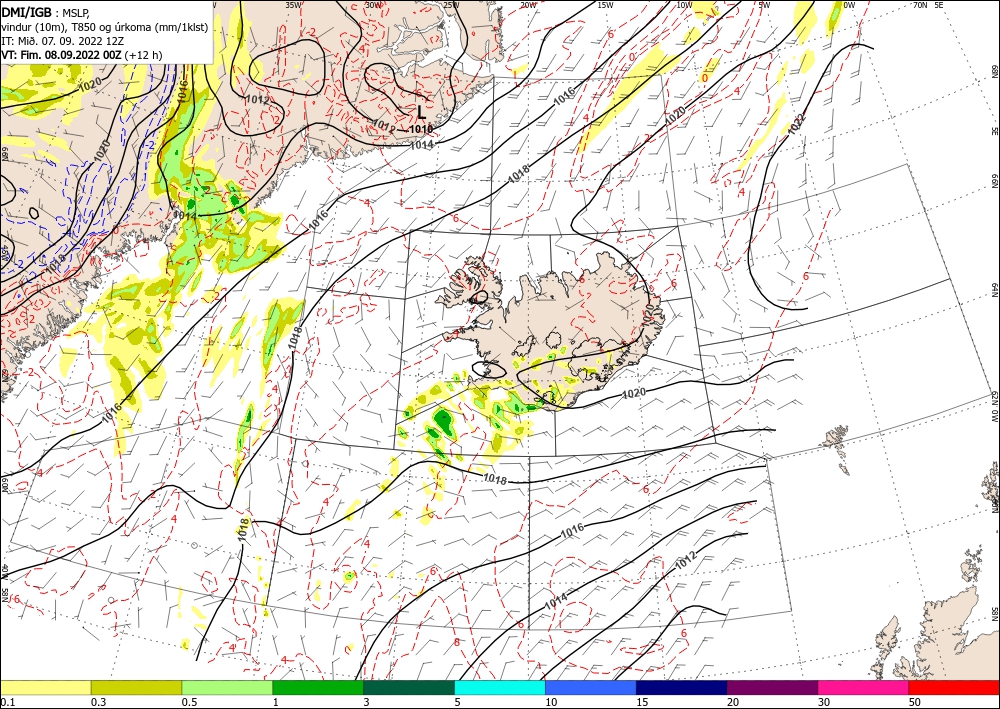Click the 'VT: Fim. 08.09.2022 00Z (+12 h)' line
Viewport: 1000px width, 709px height.
(x=82, y=55)
